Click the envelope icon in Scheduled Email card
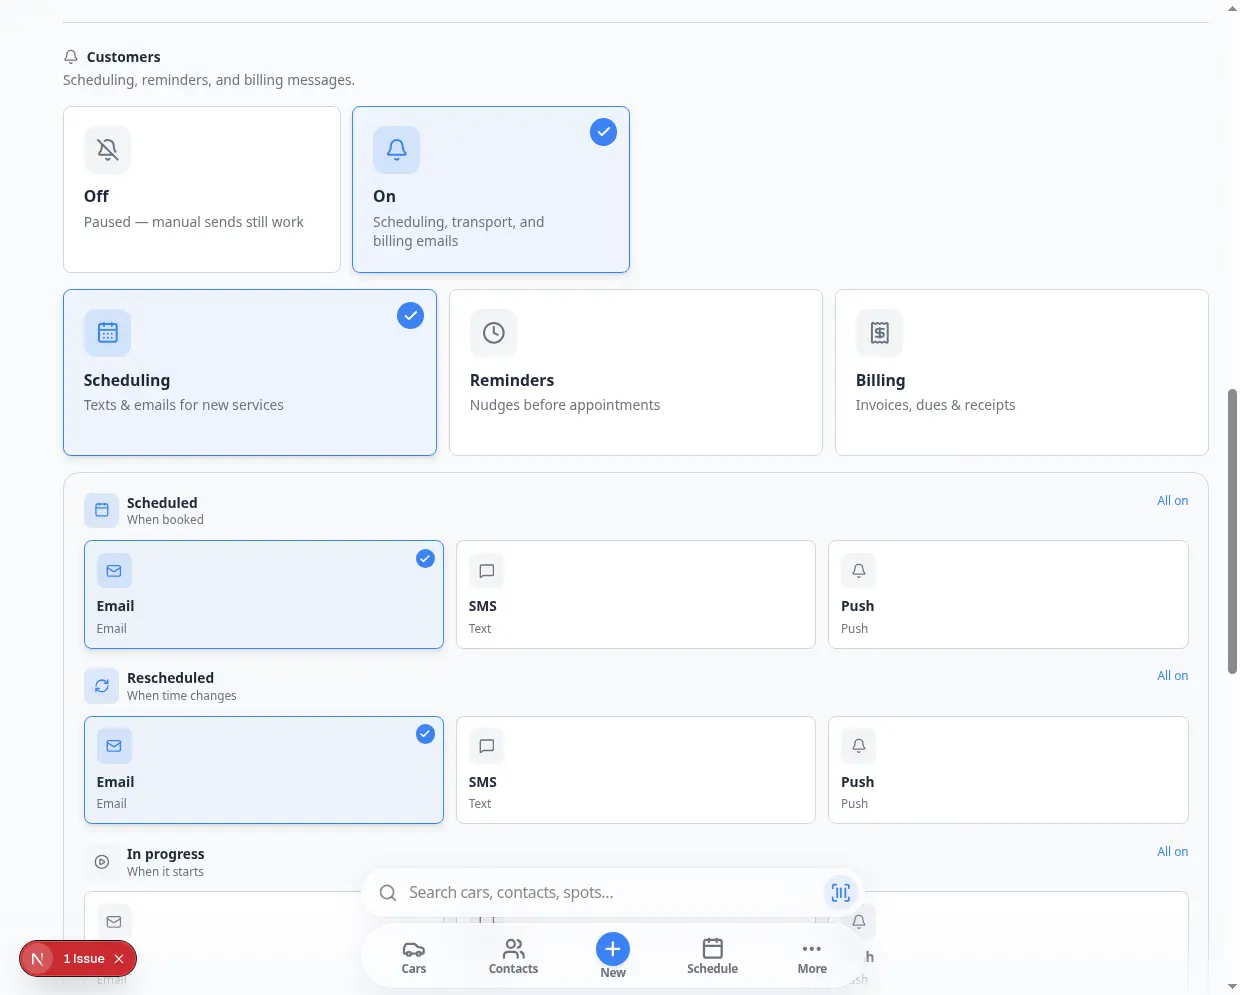Image resolution: width=1240 pixels, height=995 pixels. (114, 571)
